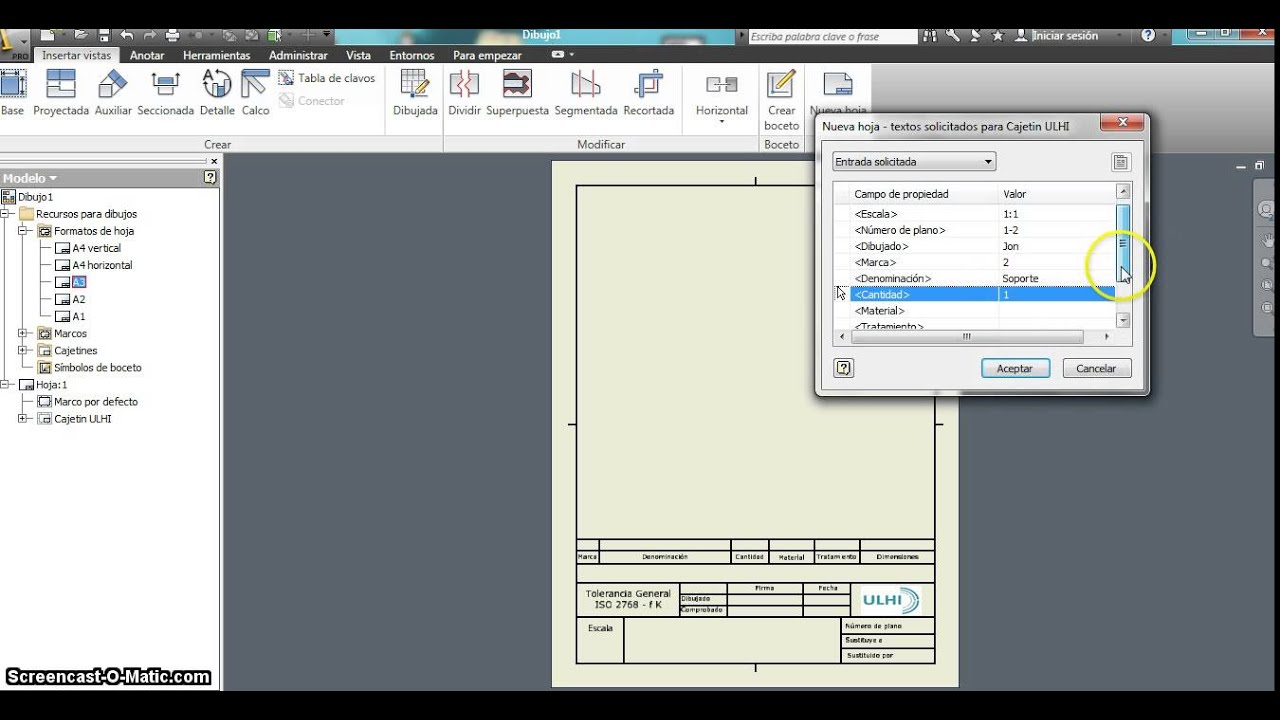The width and height of the screenshot is (1280, 720).
Task: Click the Redo arrow in quick access toolbar
Action: [150, 35]
